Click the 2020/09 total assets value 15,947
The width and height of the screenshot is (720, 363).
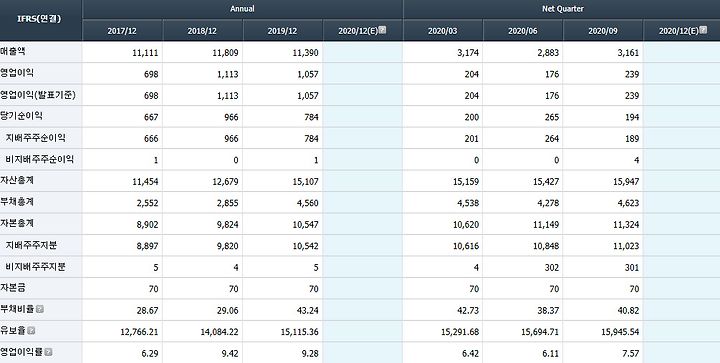pyautogui.click(x=626, y=182)
